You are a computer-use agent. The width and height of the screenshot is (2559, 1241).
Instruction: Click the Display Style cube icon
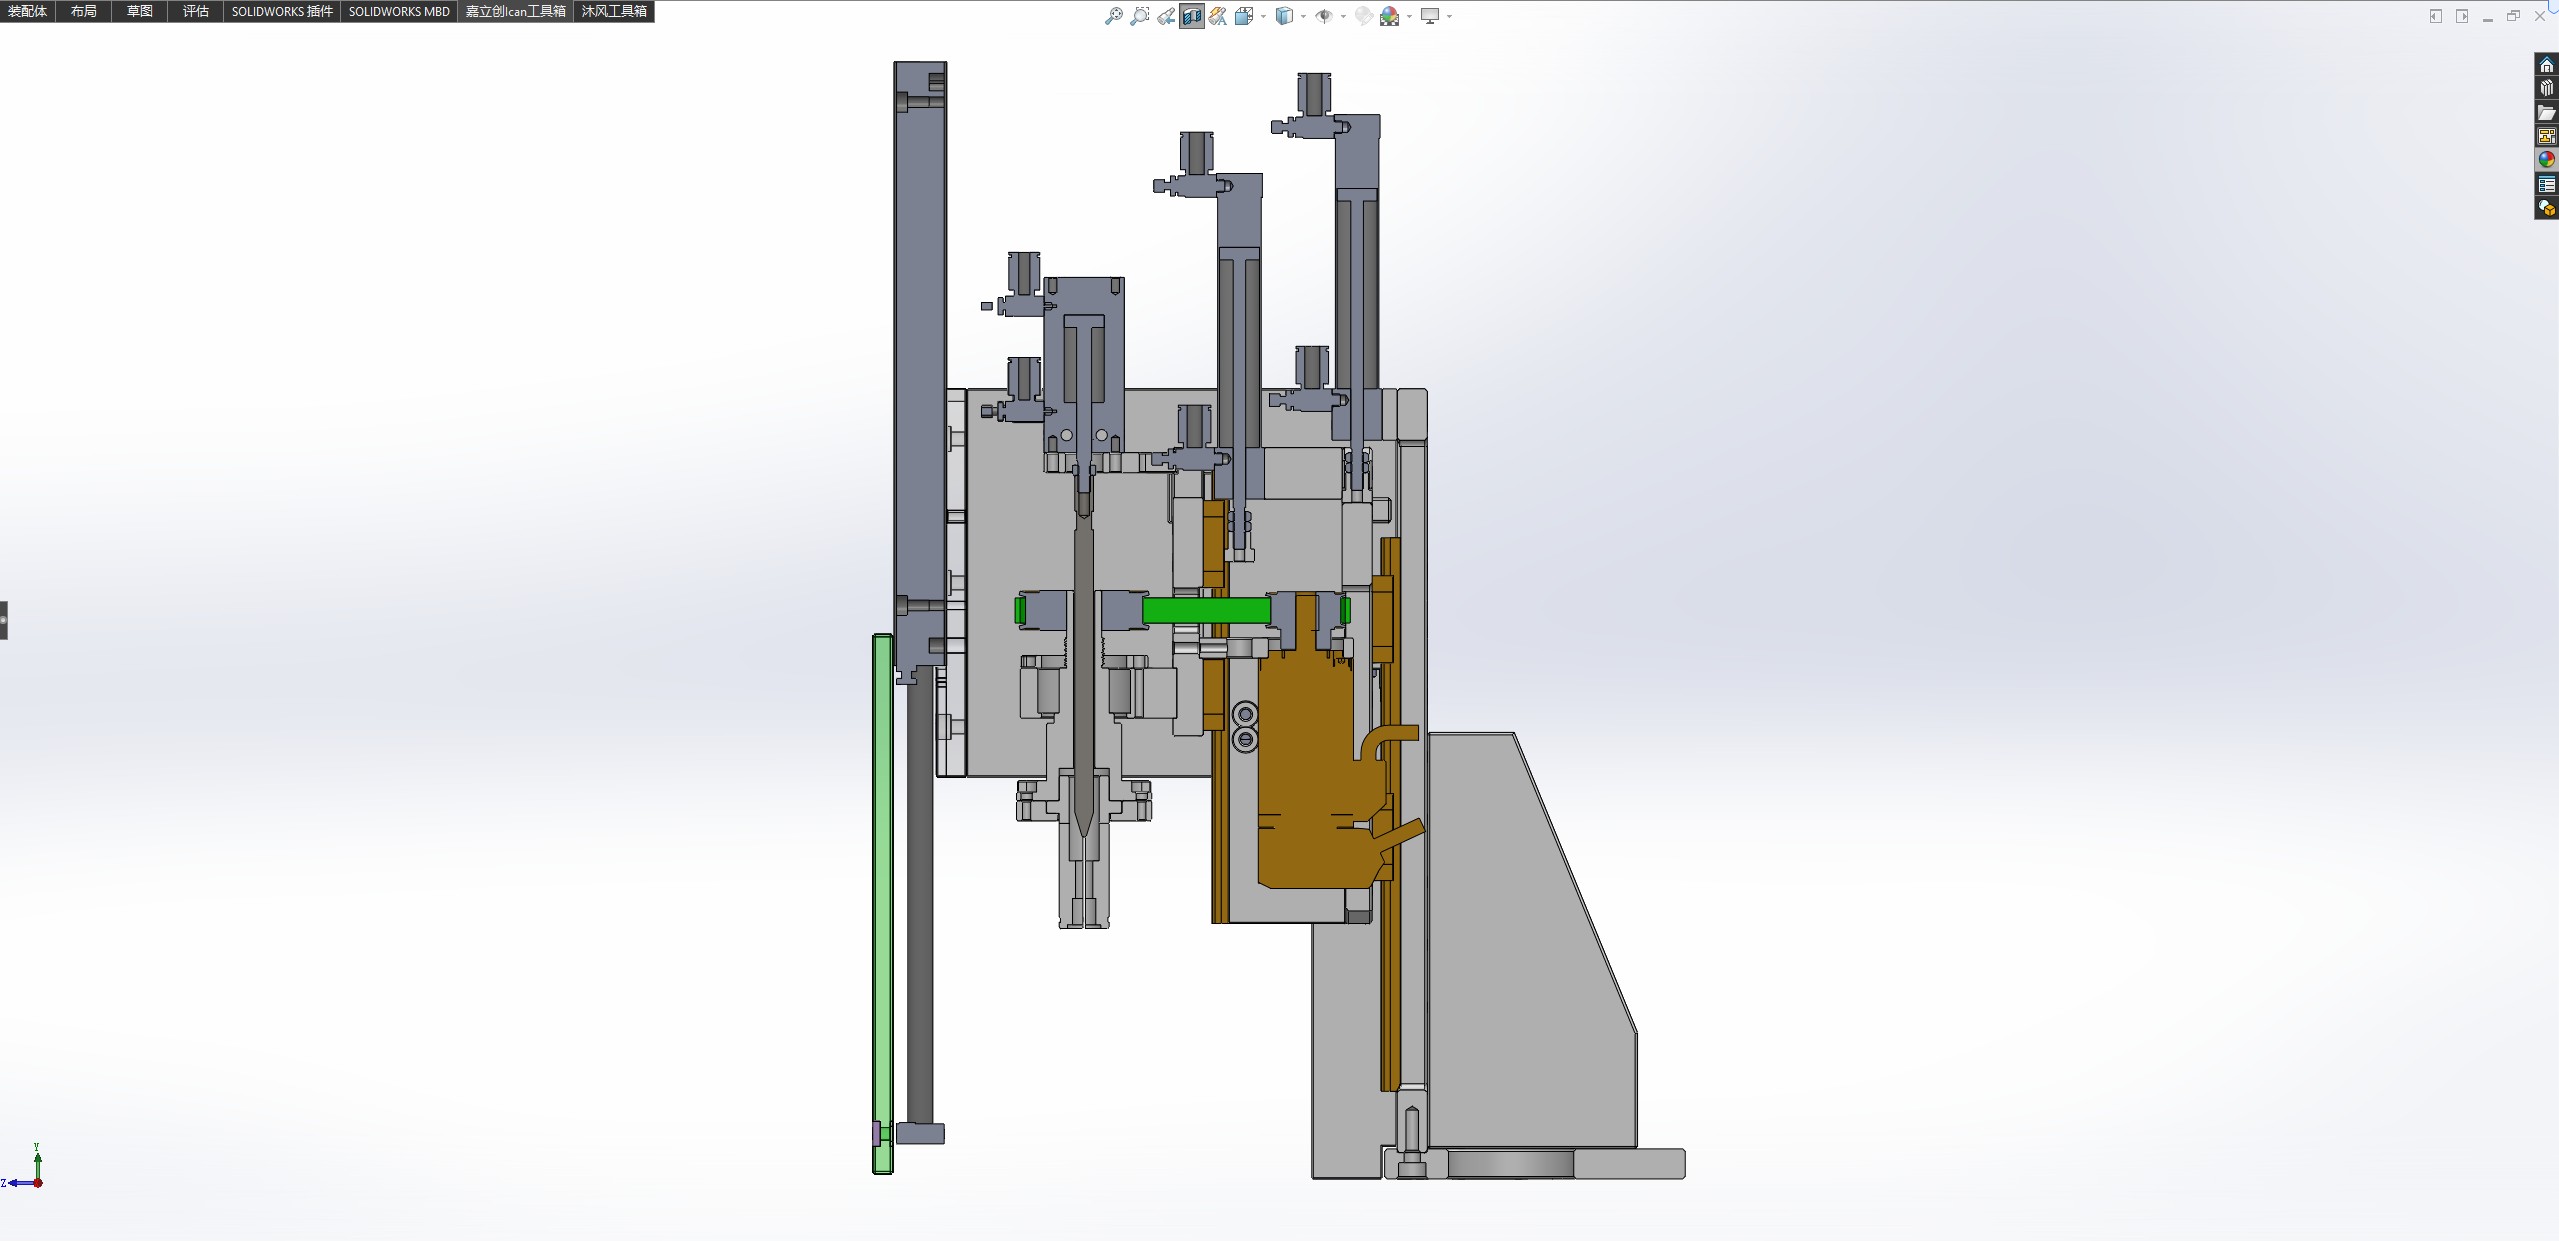[x=1284, y=16]
